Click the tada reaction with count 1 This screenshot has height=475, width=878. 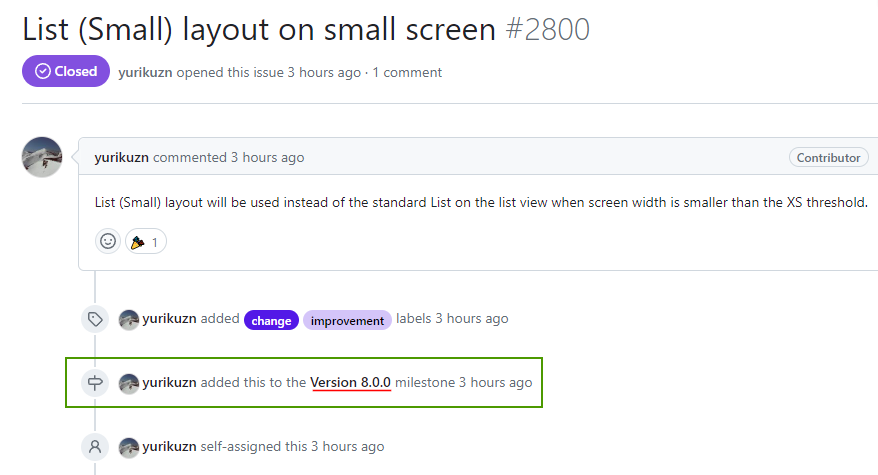click(146, 242)
